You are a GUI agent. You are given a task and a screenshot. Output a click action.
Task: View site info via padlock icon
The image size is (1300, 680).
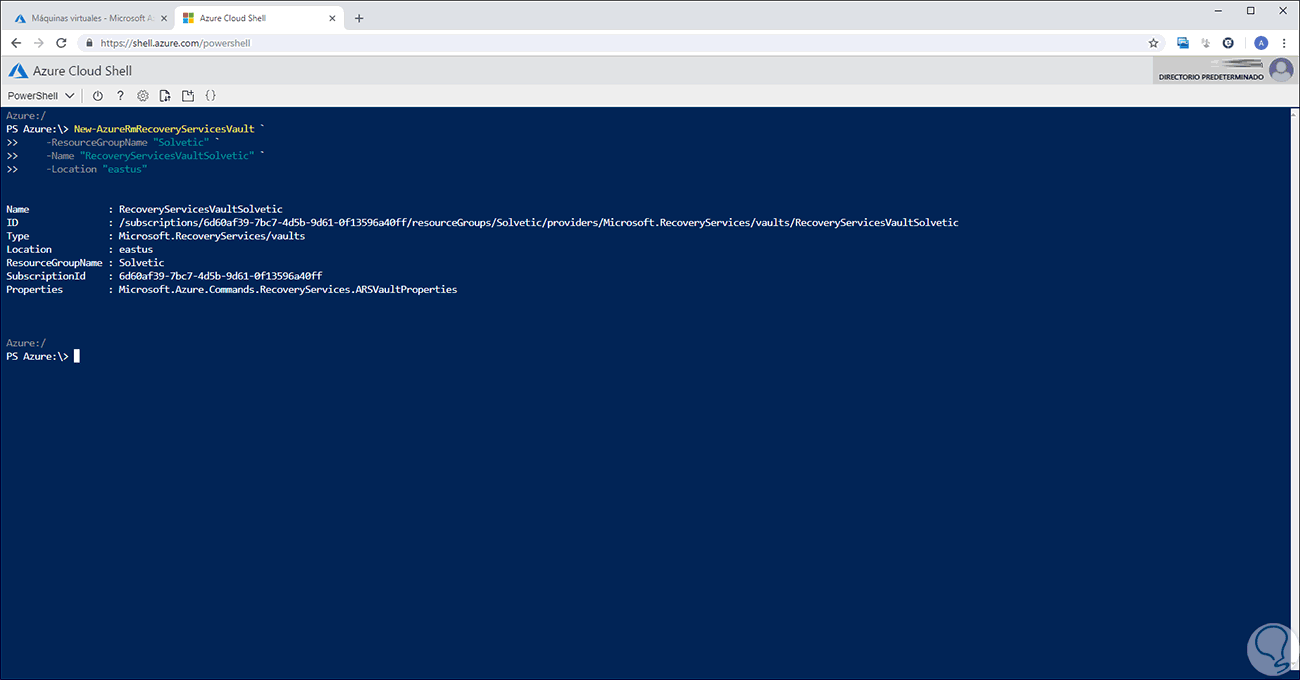point(89,43)
